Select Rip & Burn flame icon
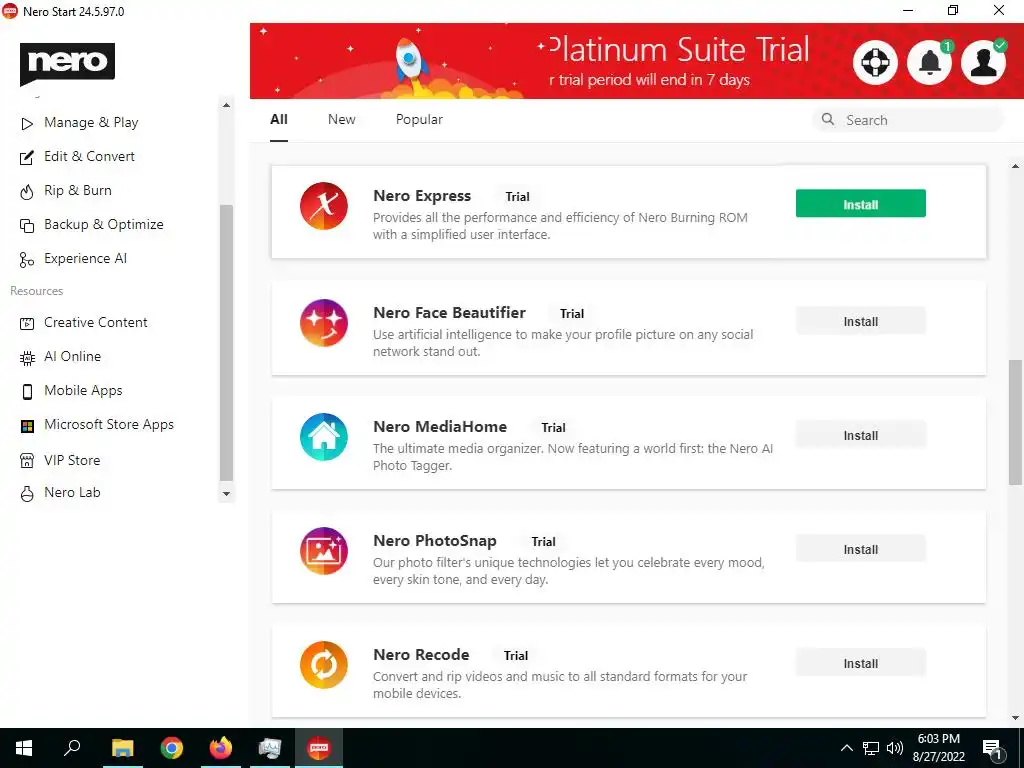 [27, 191]
